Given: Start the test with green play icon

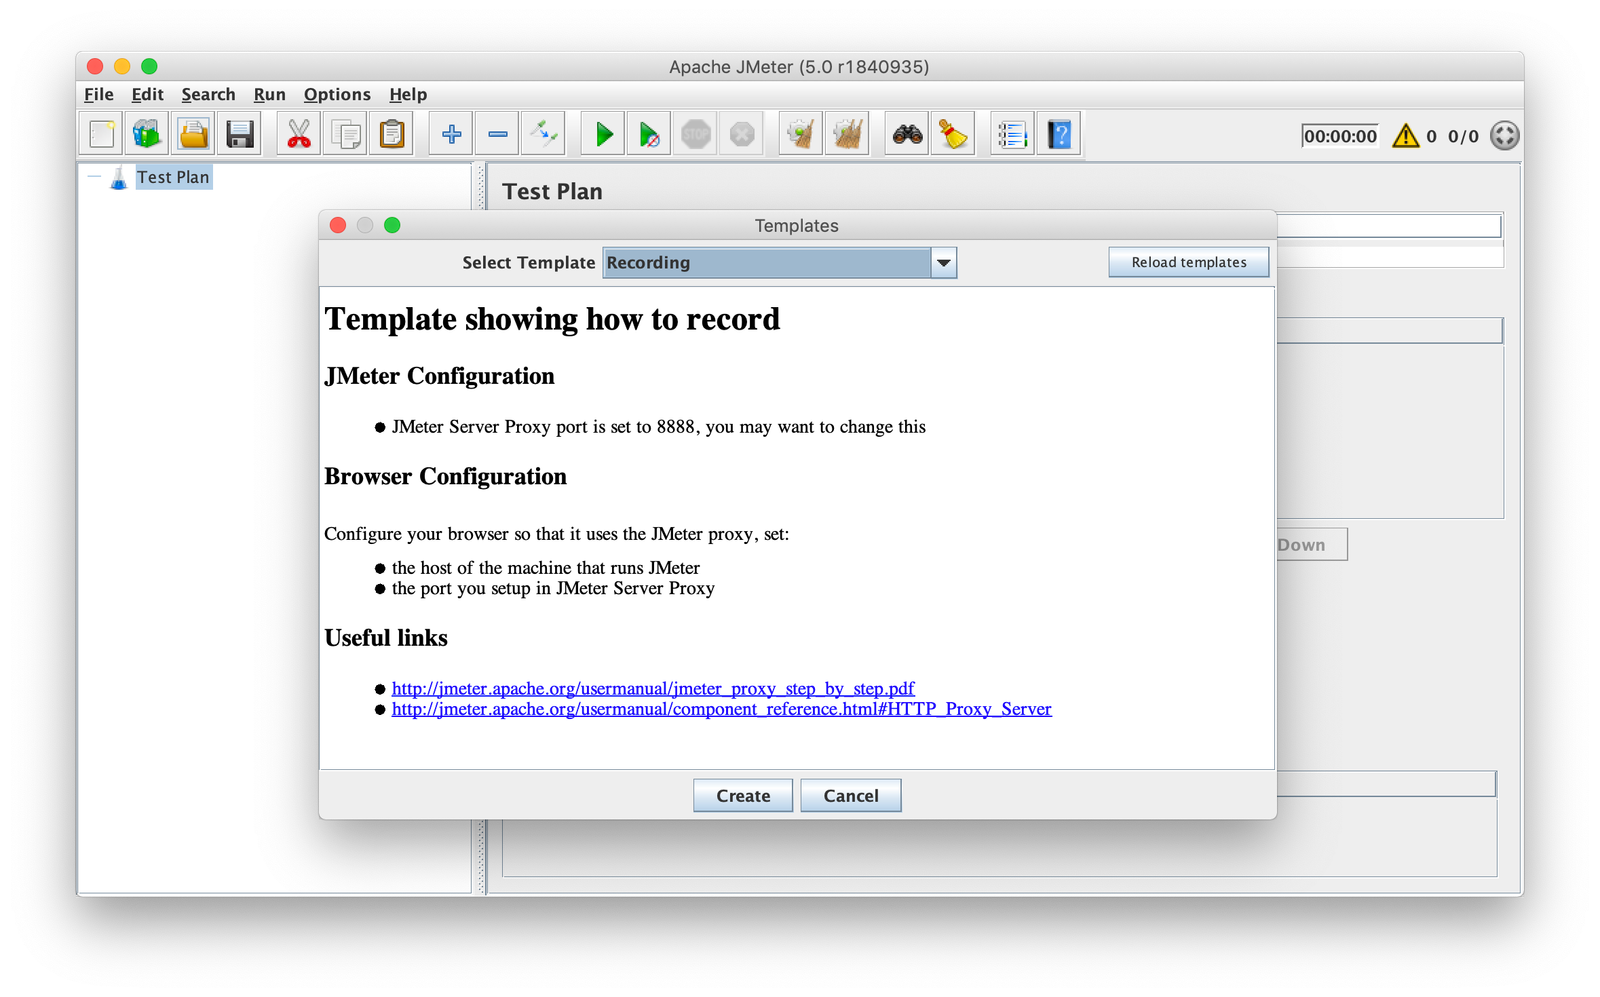Looking at the screenshot, I should coord(603,134).
